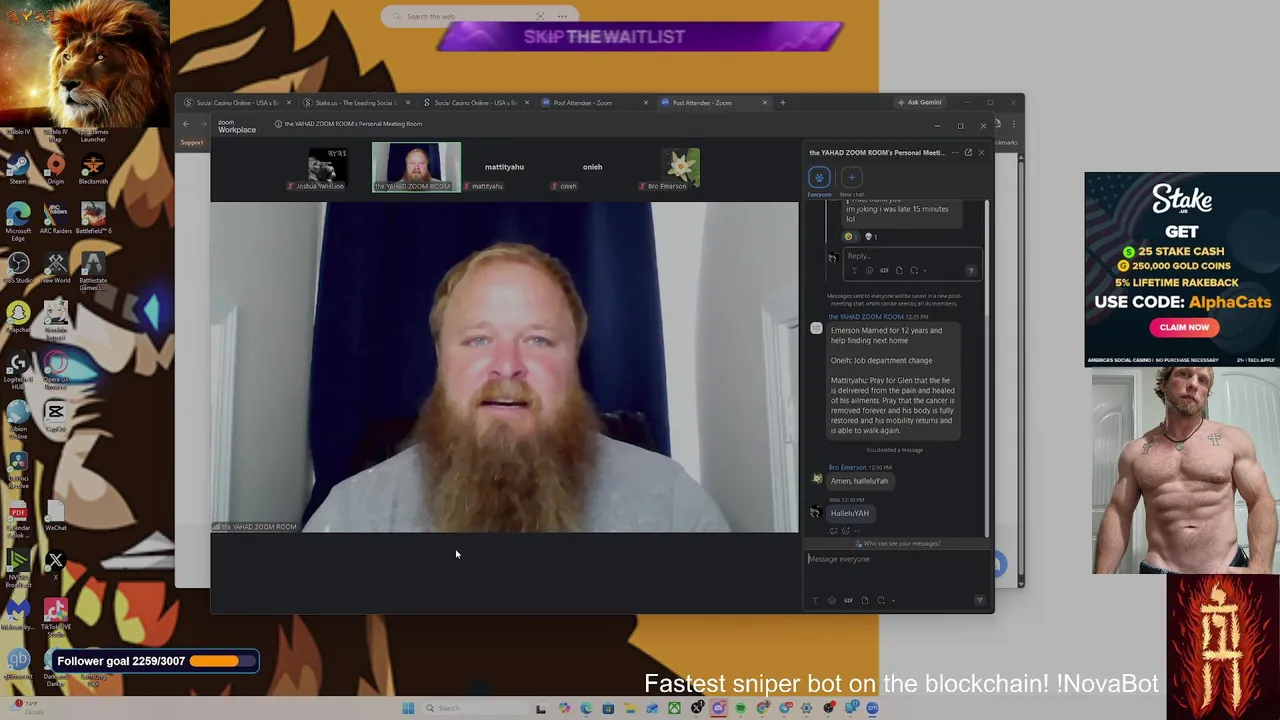This screenshot has height=720, width=1280.
Task: Send the reply message
Action: click(x=970, y=270)
